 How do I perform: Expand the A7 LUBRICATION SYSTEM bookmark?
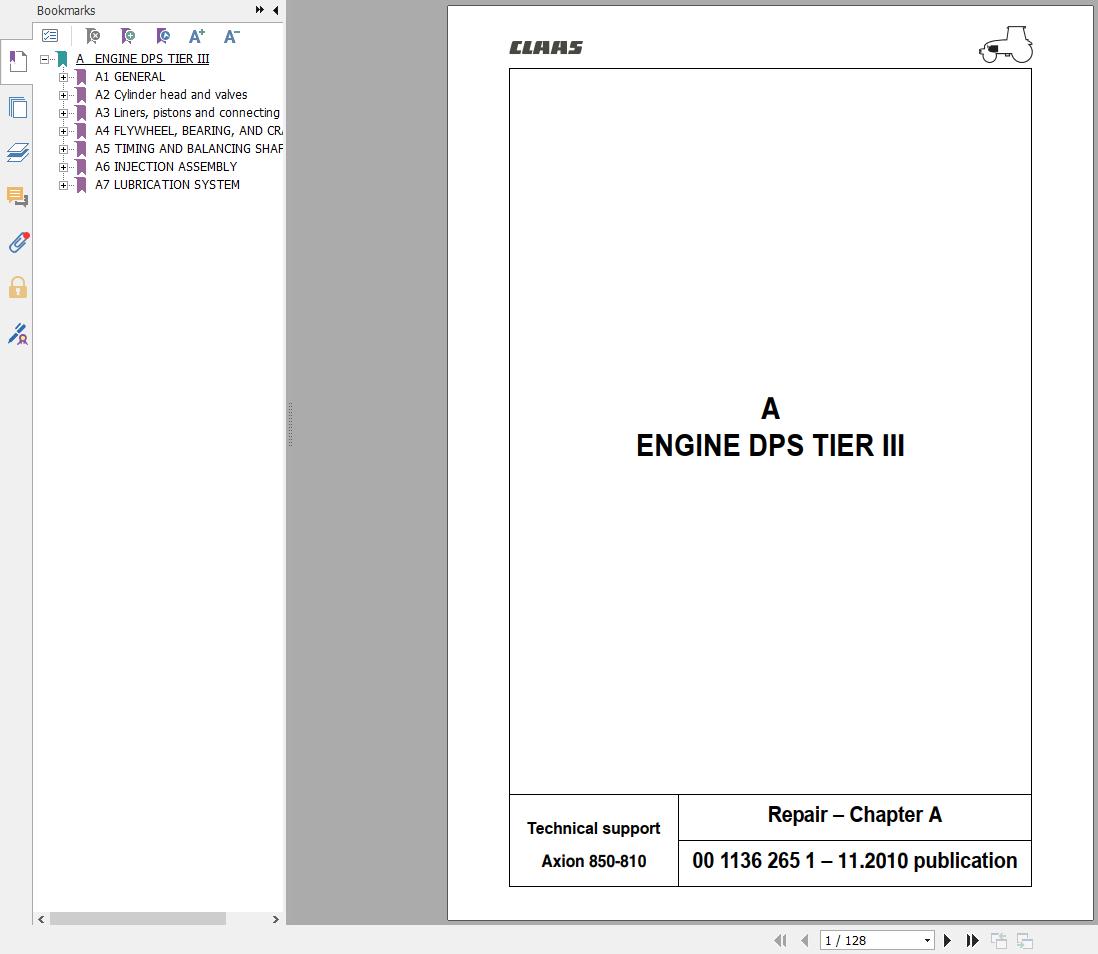pos(63,186)
